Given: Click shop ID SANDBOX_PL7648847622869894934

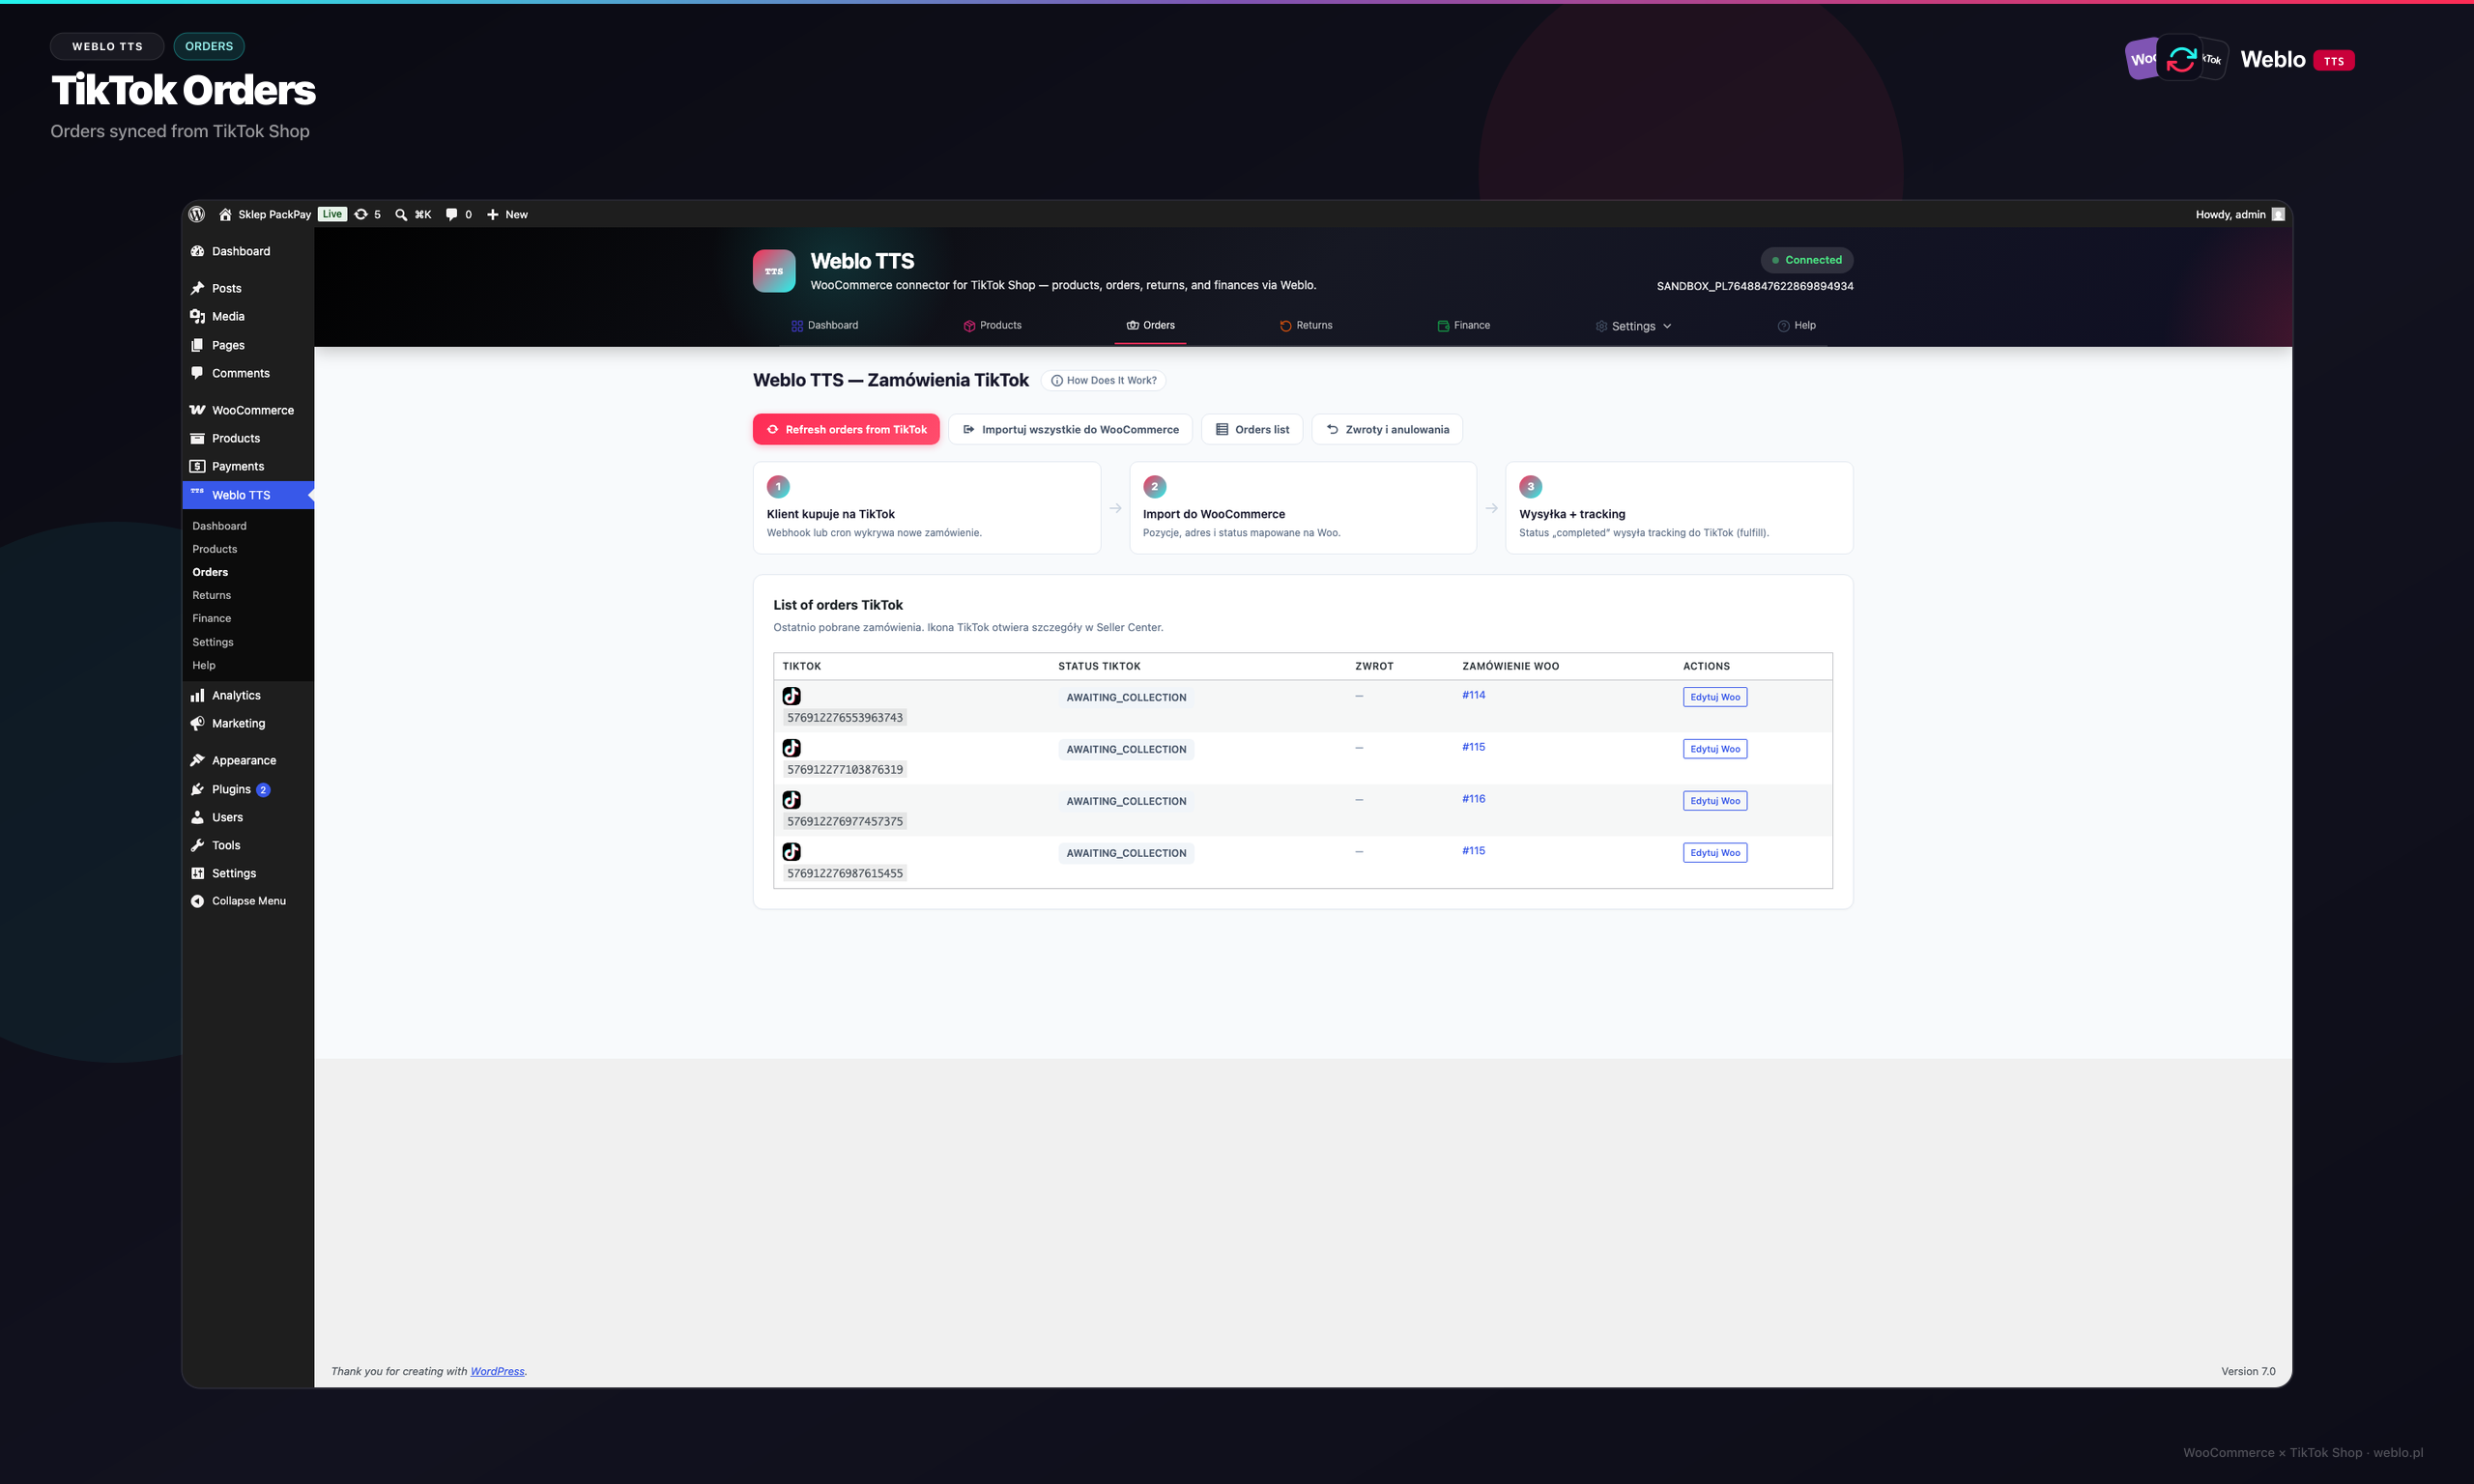Looking at the screenshot, I should (x=1755, y=286).
